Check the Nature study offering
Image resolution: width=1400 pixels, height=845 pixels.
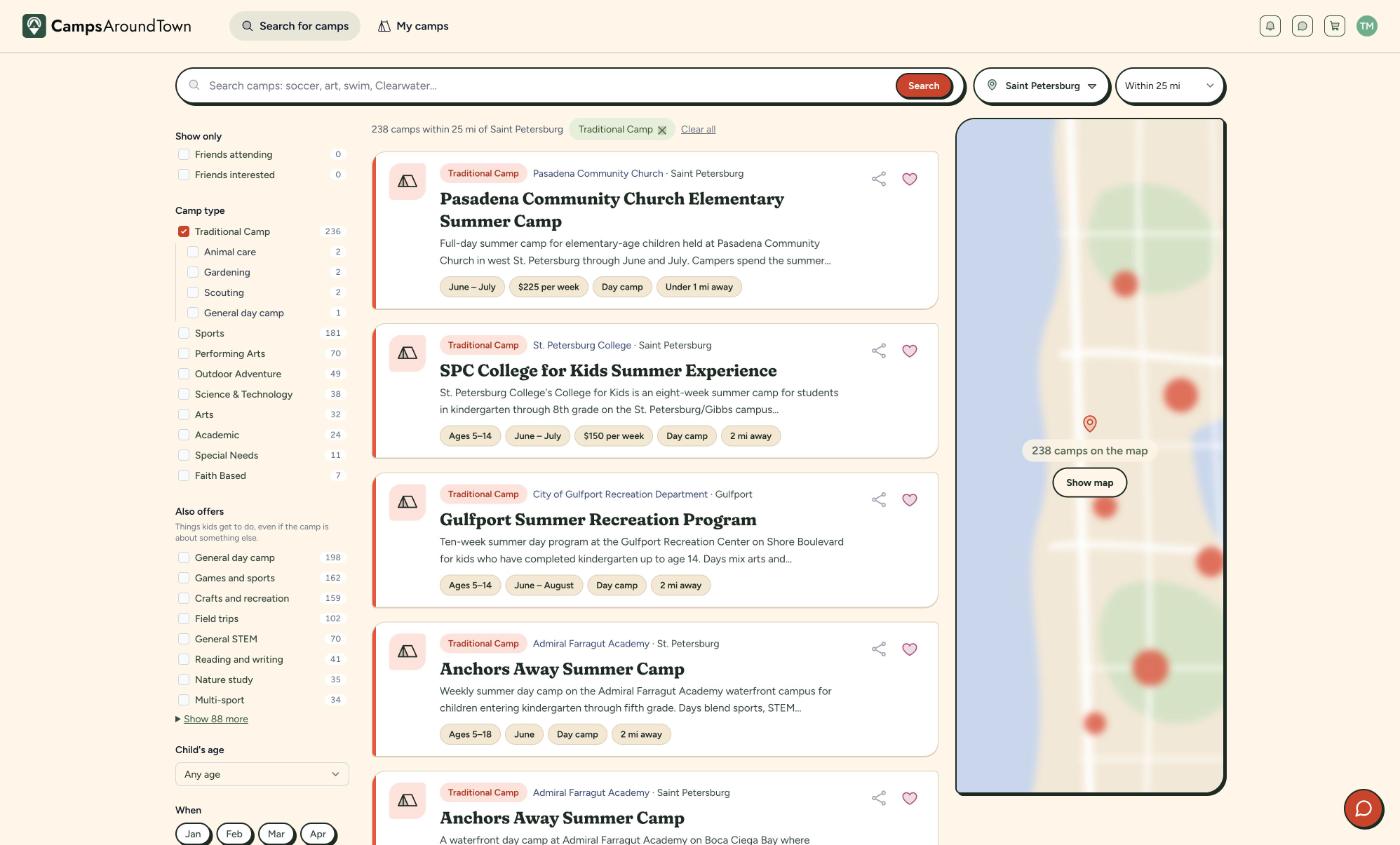point(183,680)
